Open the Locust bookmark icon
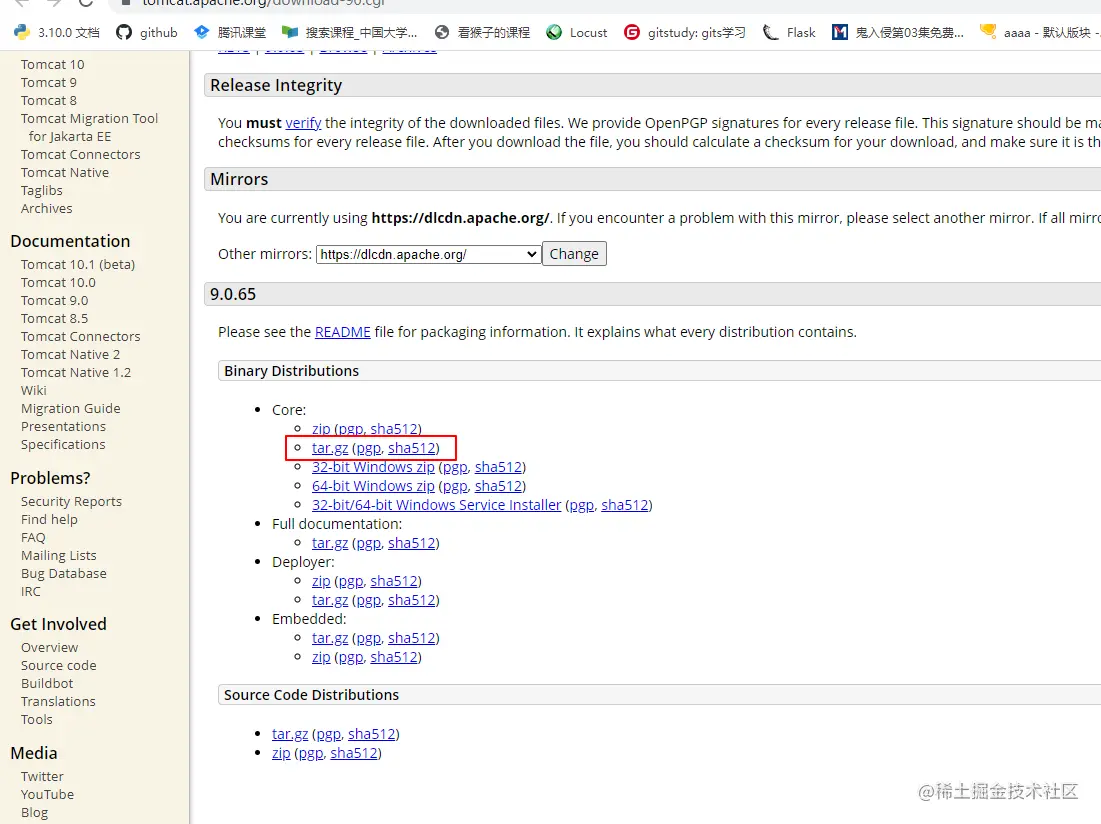Viewport: 1101px width, 824px height. click(554, 32)
